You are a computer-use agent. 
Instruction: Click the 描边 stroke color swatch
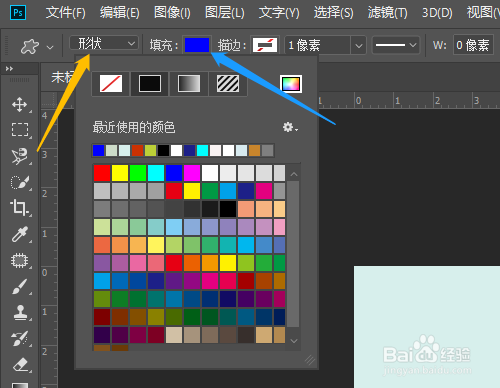[x=265, y=45]
